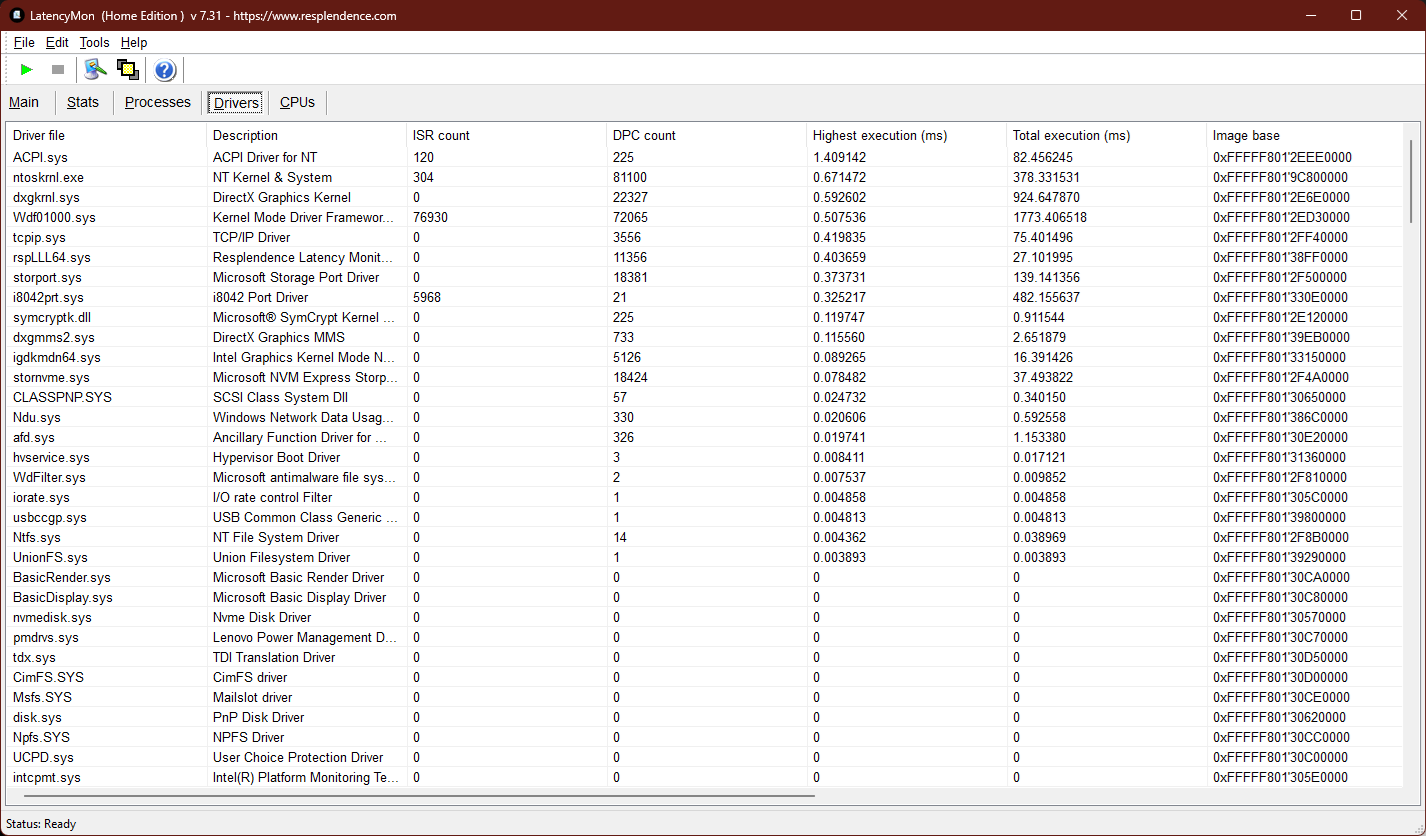1426x836 pixels.
Task: Open help via the blue question mark
Action: 165,70
